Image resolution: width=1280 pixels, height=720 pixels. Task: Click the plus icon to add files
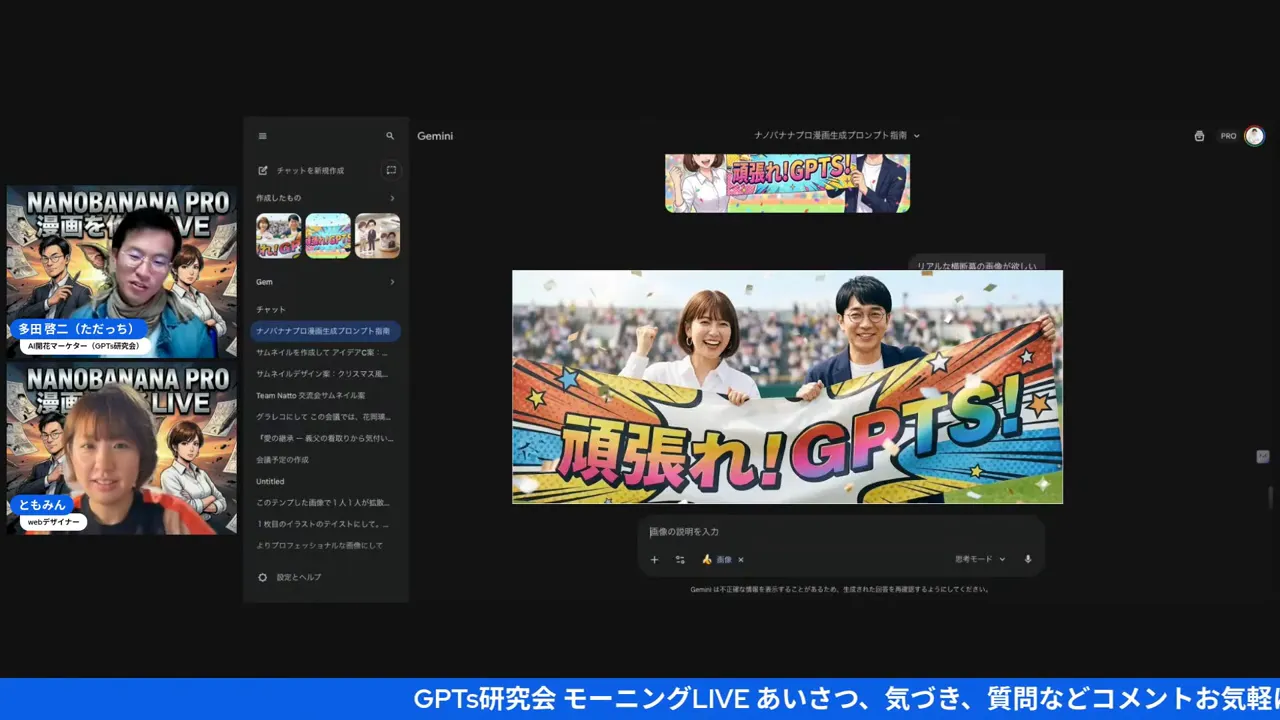pos(654,560)
